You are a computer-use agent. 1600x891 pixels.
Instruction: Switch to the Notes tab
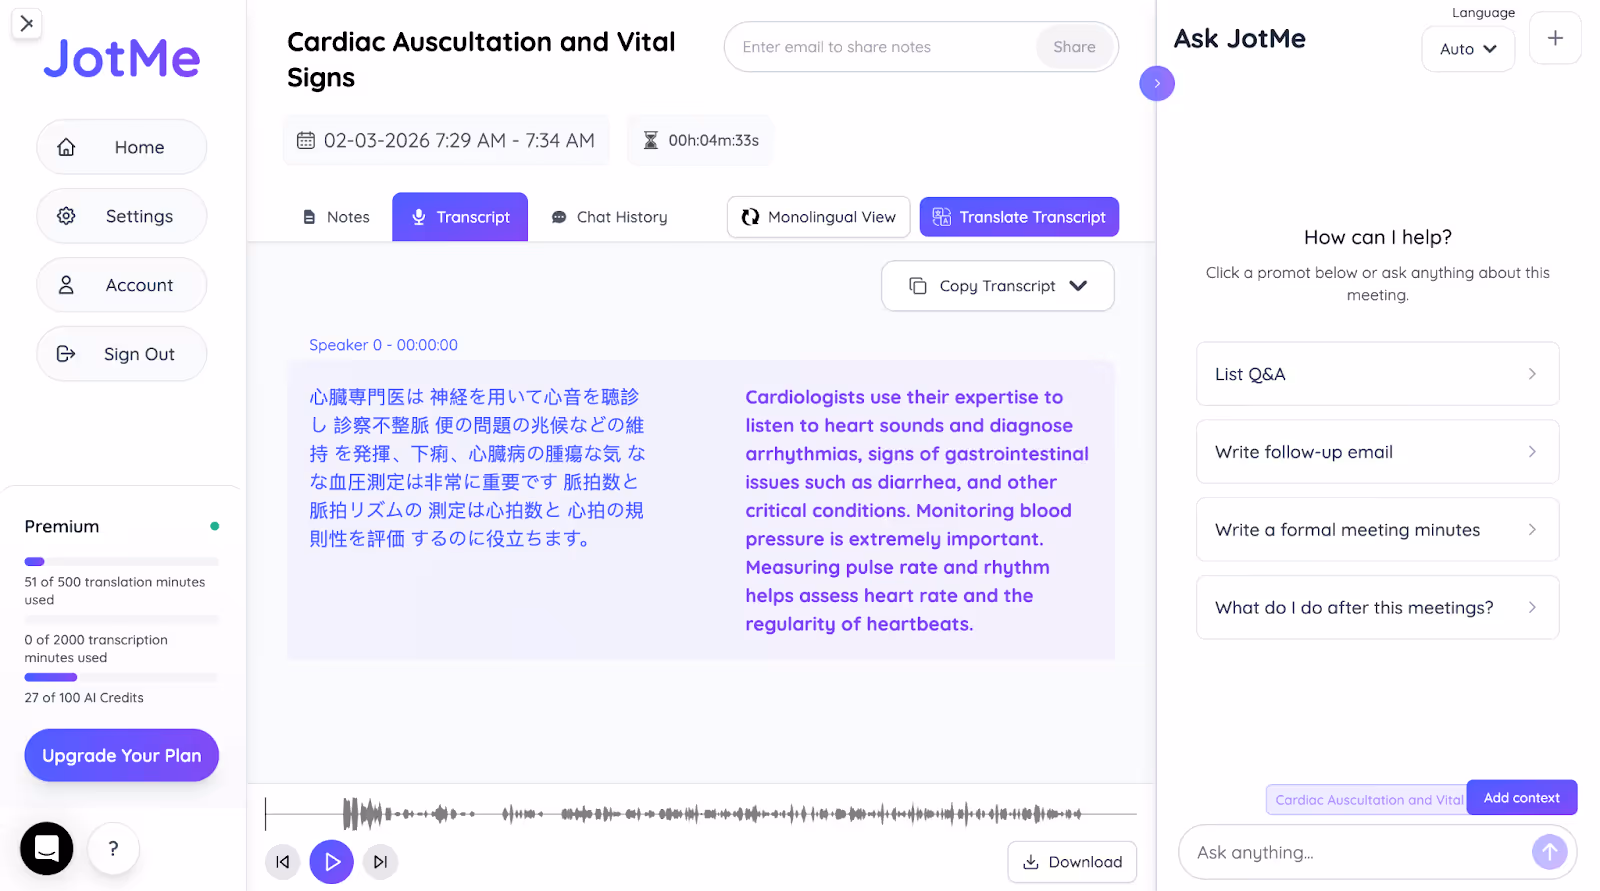336,217
